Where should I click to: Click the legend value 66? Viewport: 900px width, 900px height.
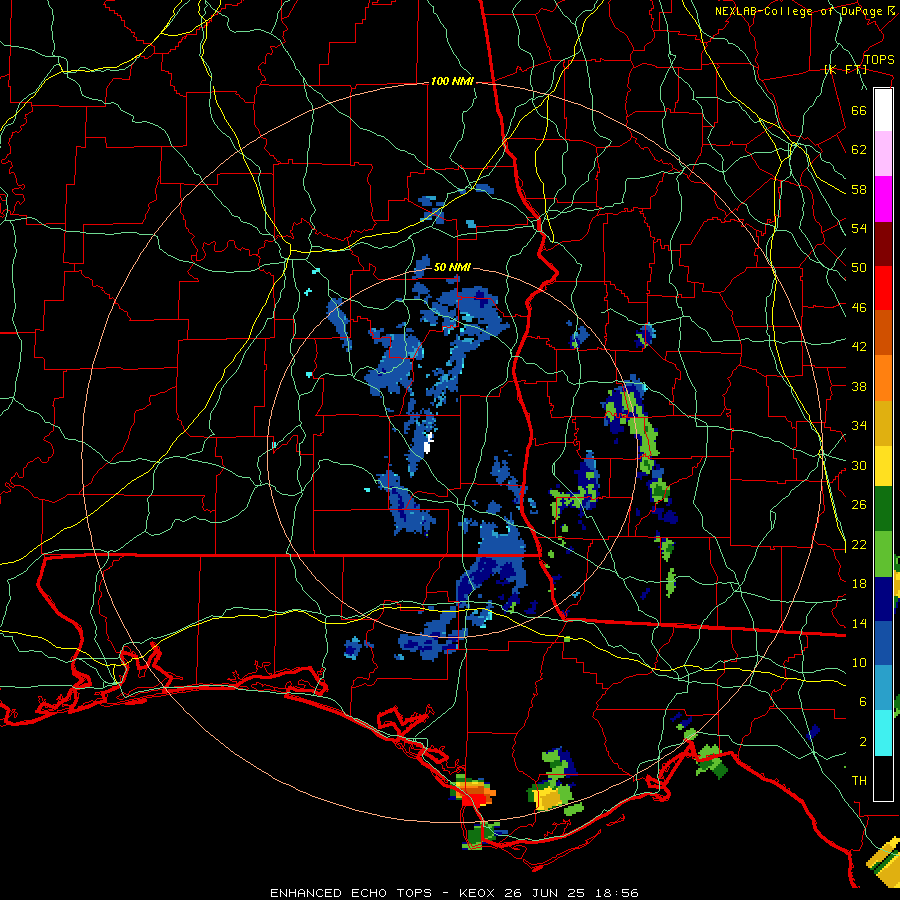click(859, 110)
